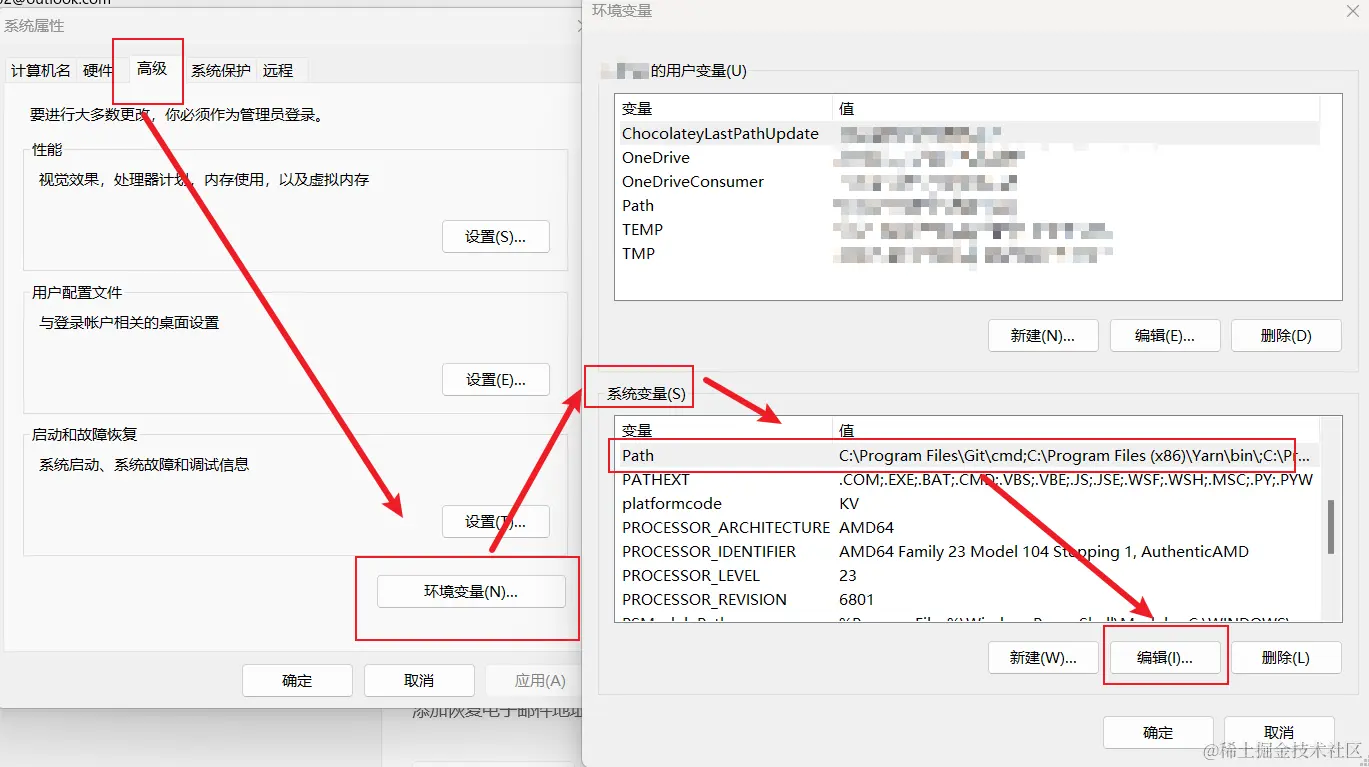
Task: Open user profile settings via 设置(E) button
Action: pyautogui.click(x=495, y=379)
